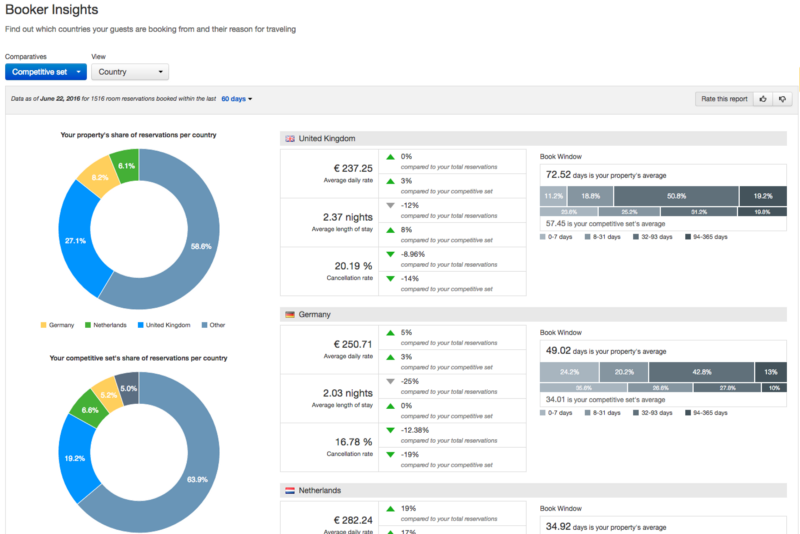800x534 pixels.
Task: Click the green down arrow beside -8.96% cancellation
Action: click(x=390, y=255)
